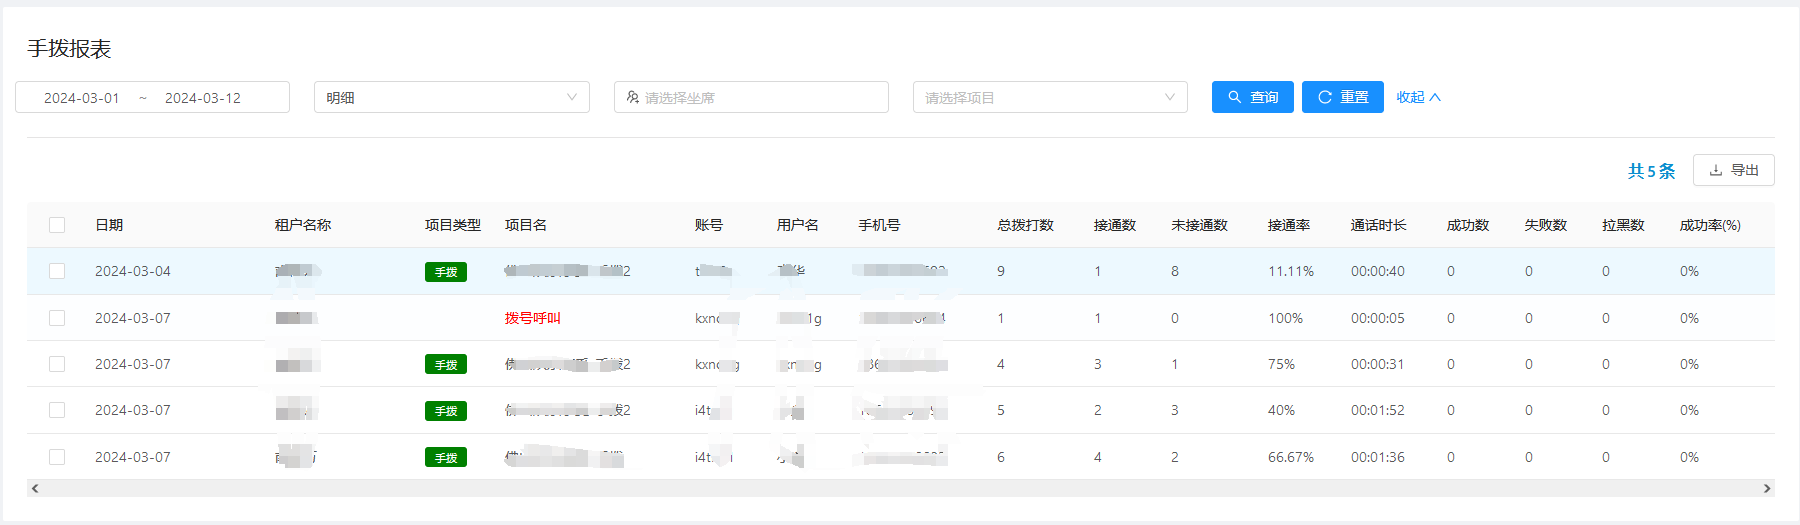Click the 重置 reset button
Viewport: 1800px width, 525px height.
click(x=1342, y=97)
